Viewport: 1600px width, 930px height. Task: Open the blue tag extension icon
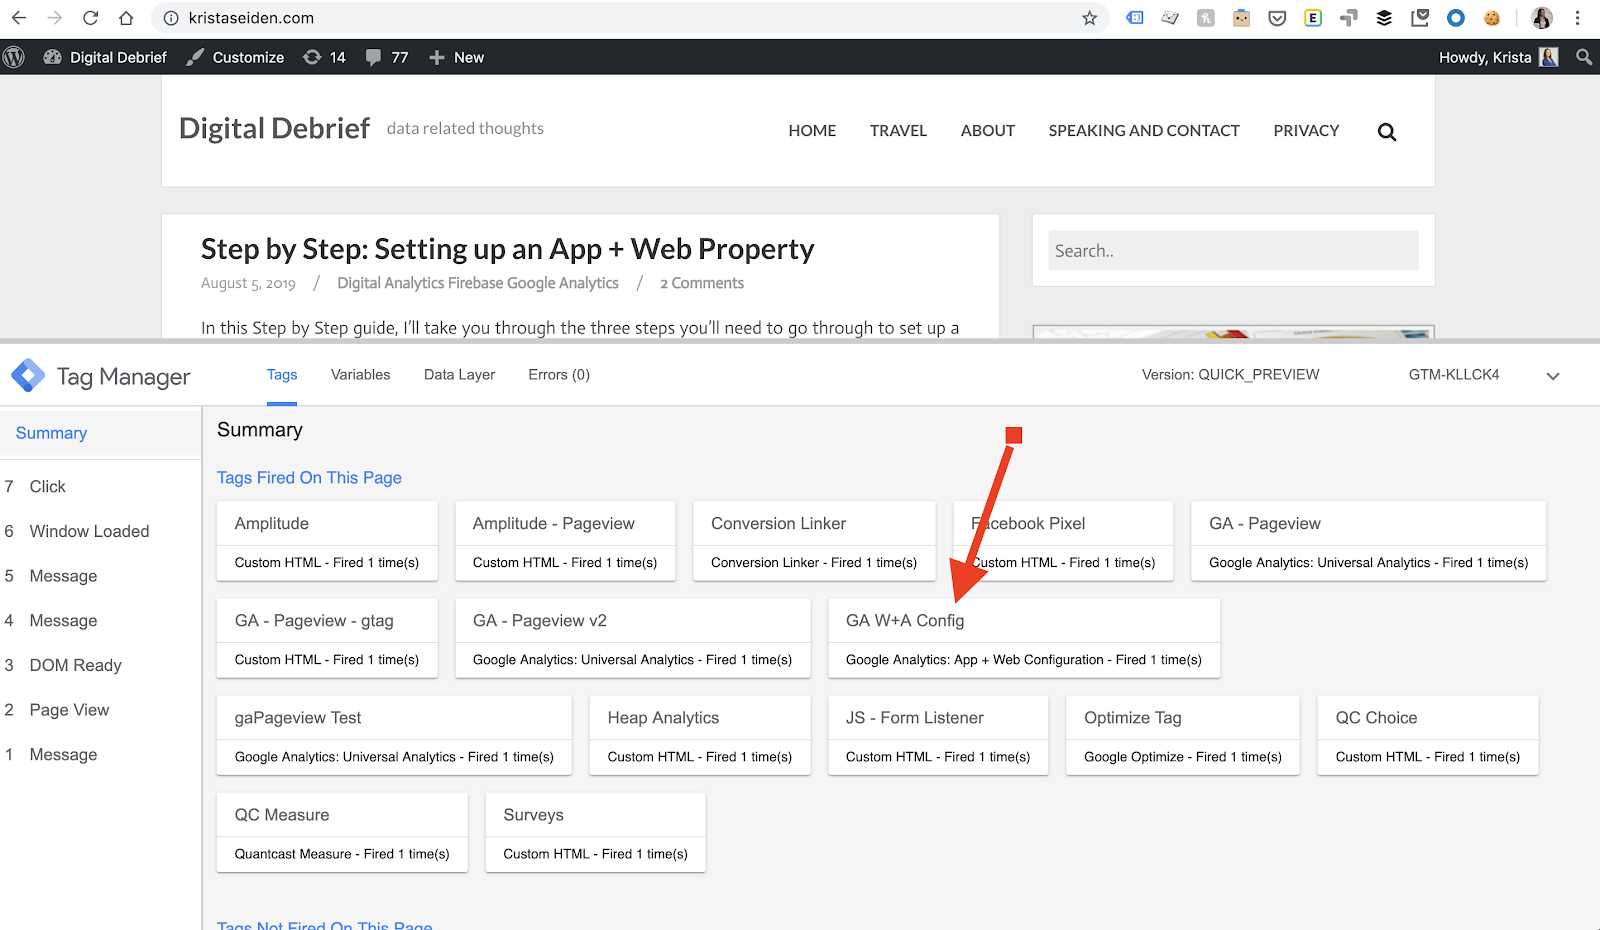point(1135,18)
